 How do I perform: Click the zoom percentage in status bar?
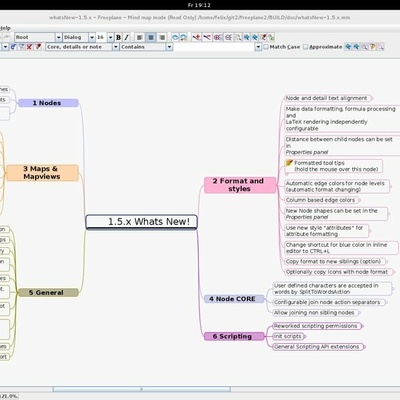[9, 396]
